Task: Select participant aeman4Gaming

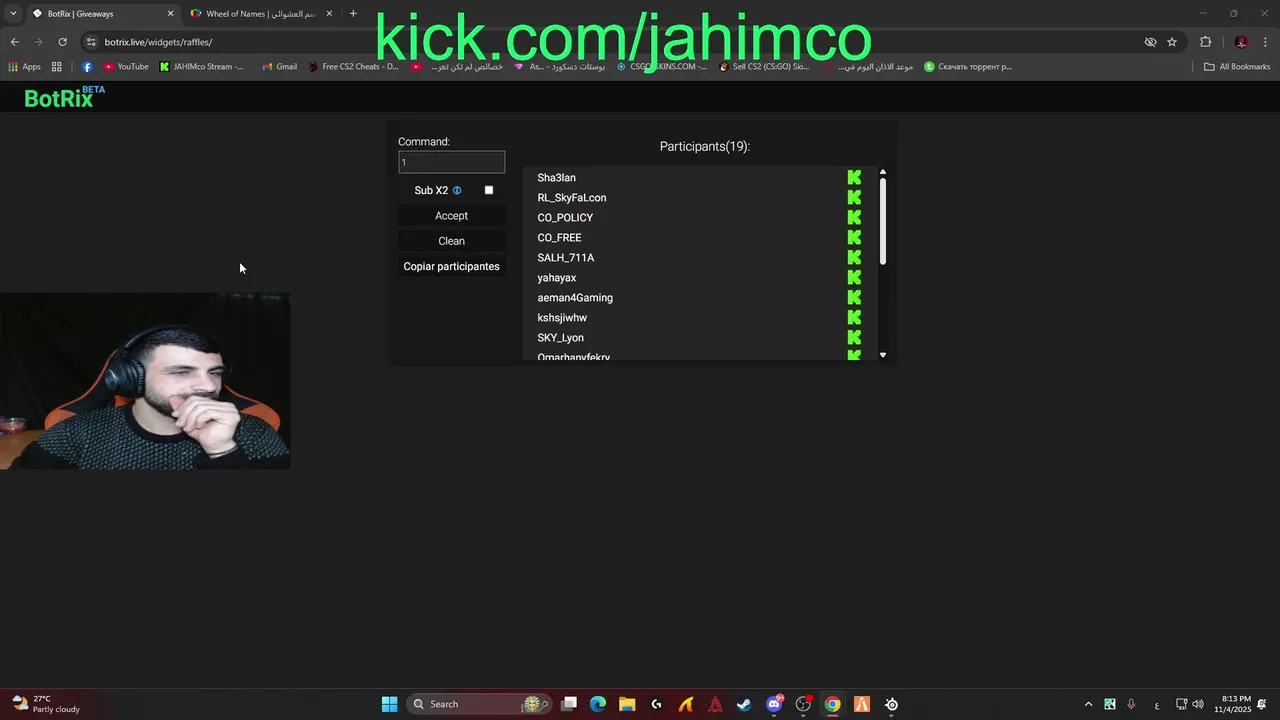Action: [x=575, y=298]
